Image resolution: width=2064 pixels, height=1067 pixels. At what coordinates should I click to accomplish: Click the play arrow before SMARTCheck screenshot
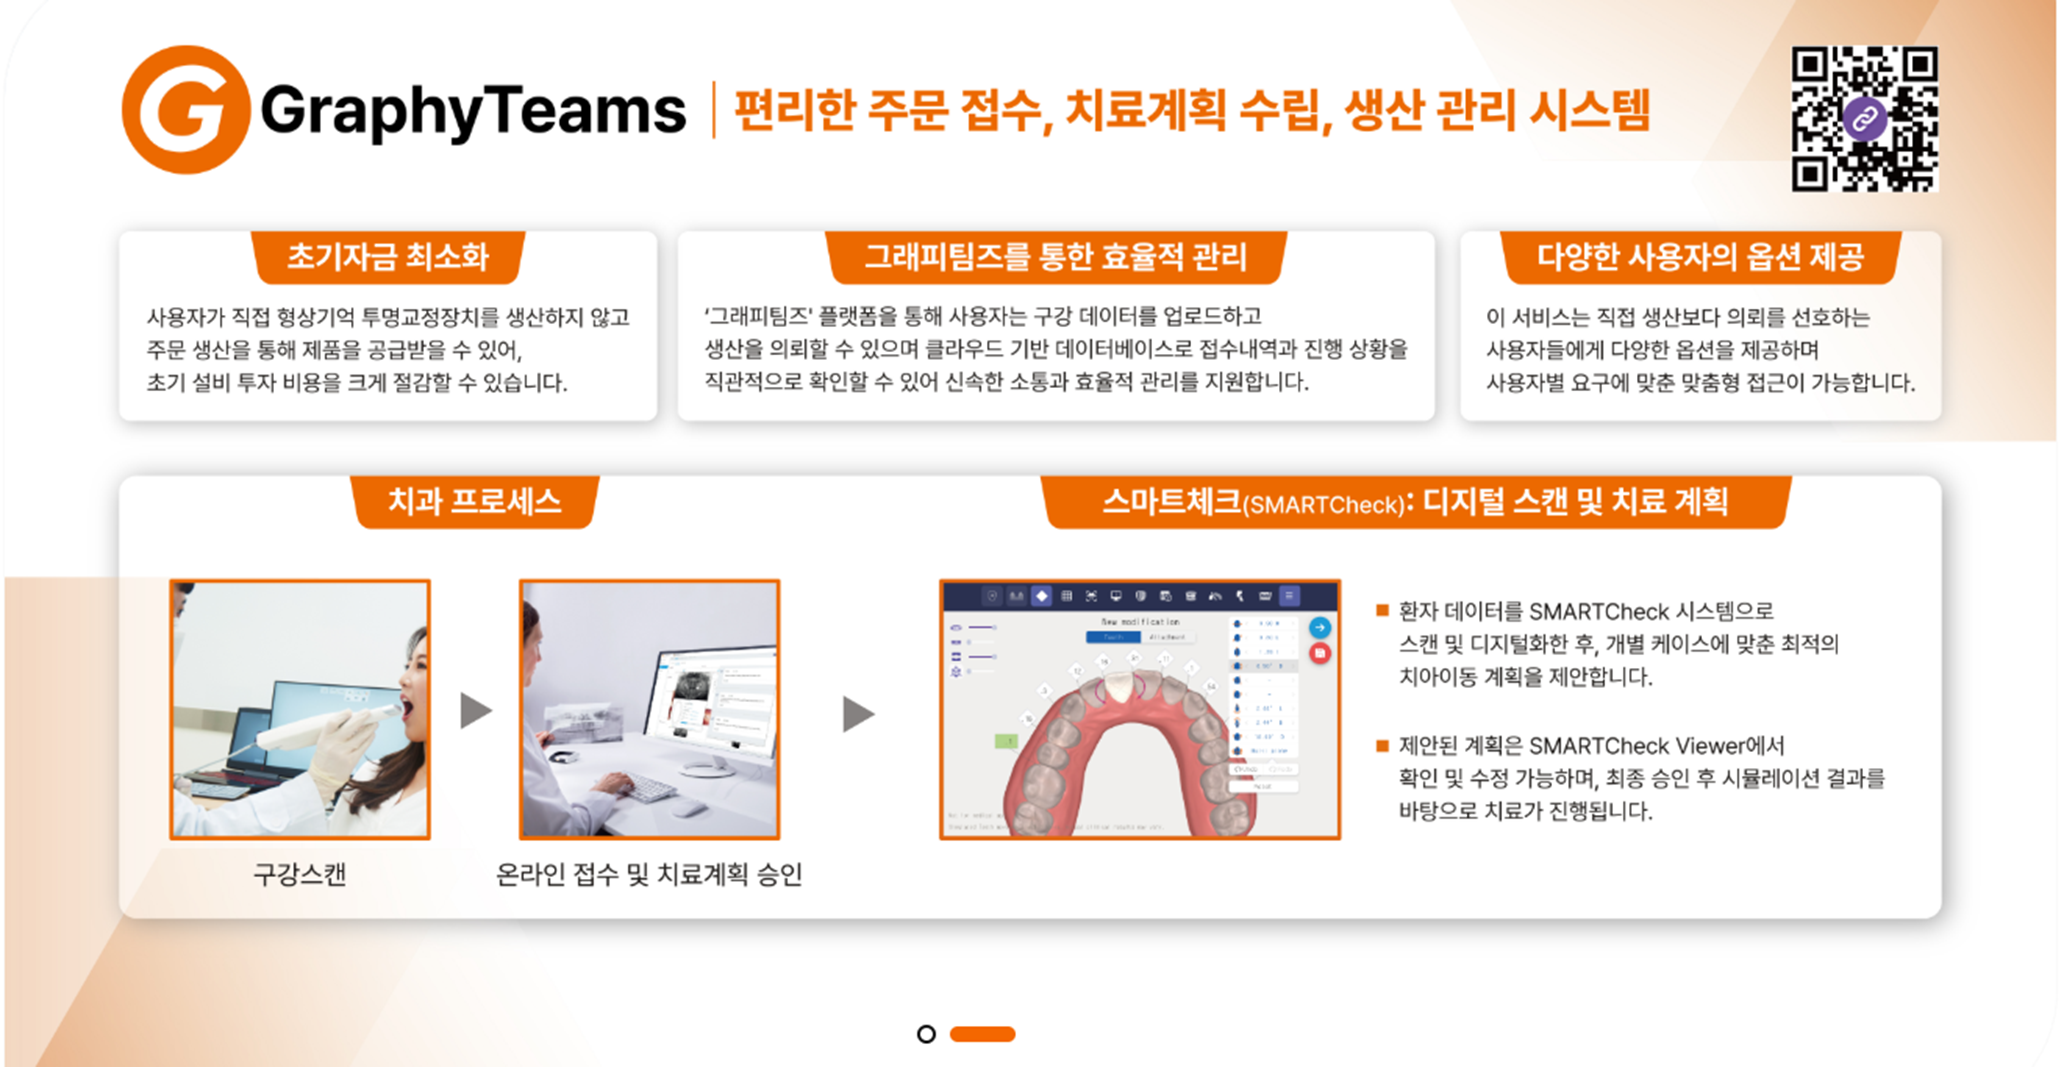point(858,714)
